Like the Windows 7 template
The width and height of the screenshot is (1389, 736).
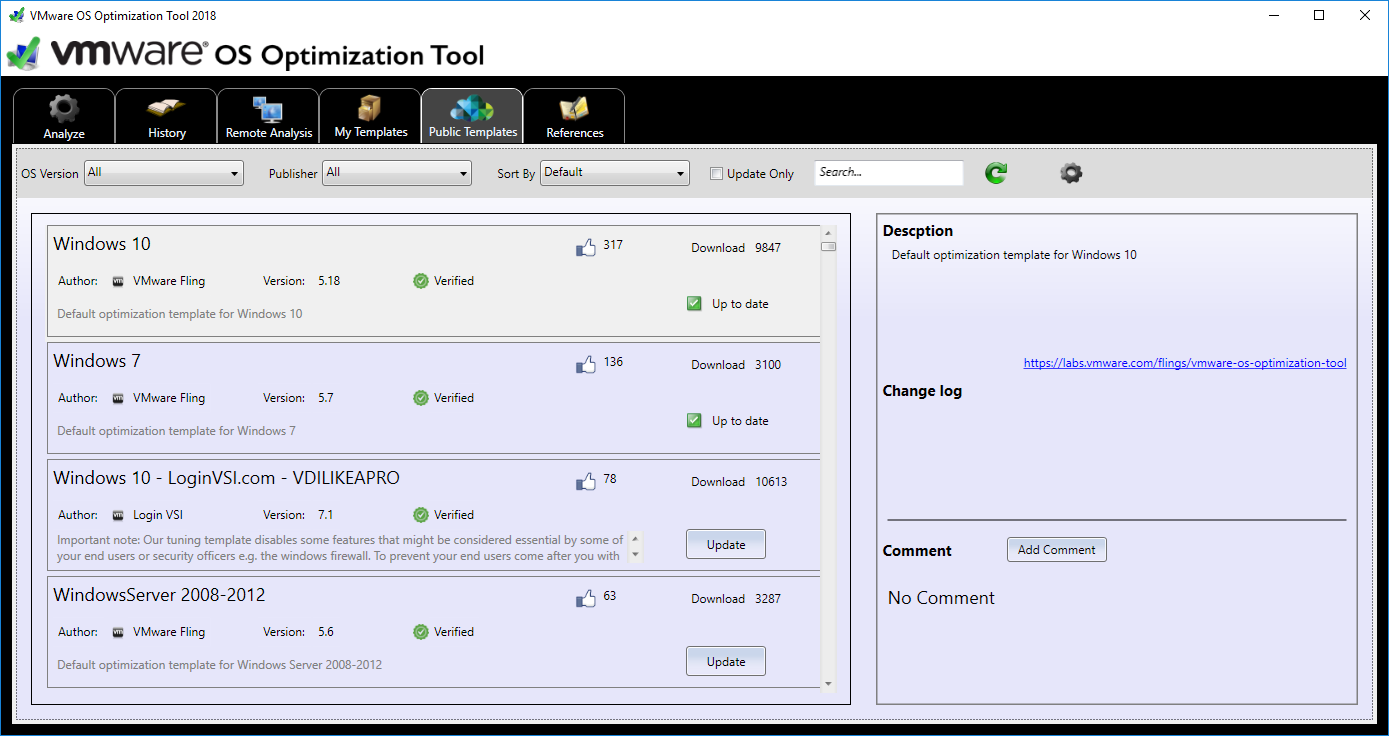586,365
